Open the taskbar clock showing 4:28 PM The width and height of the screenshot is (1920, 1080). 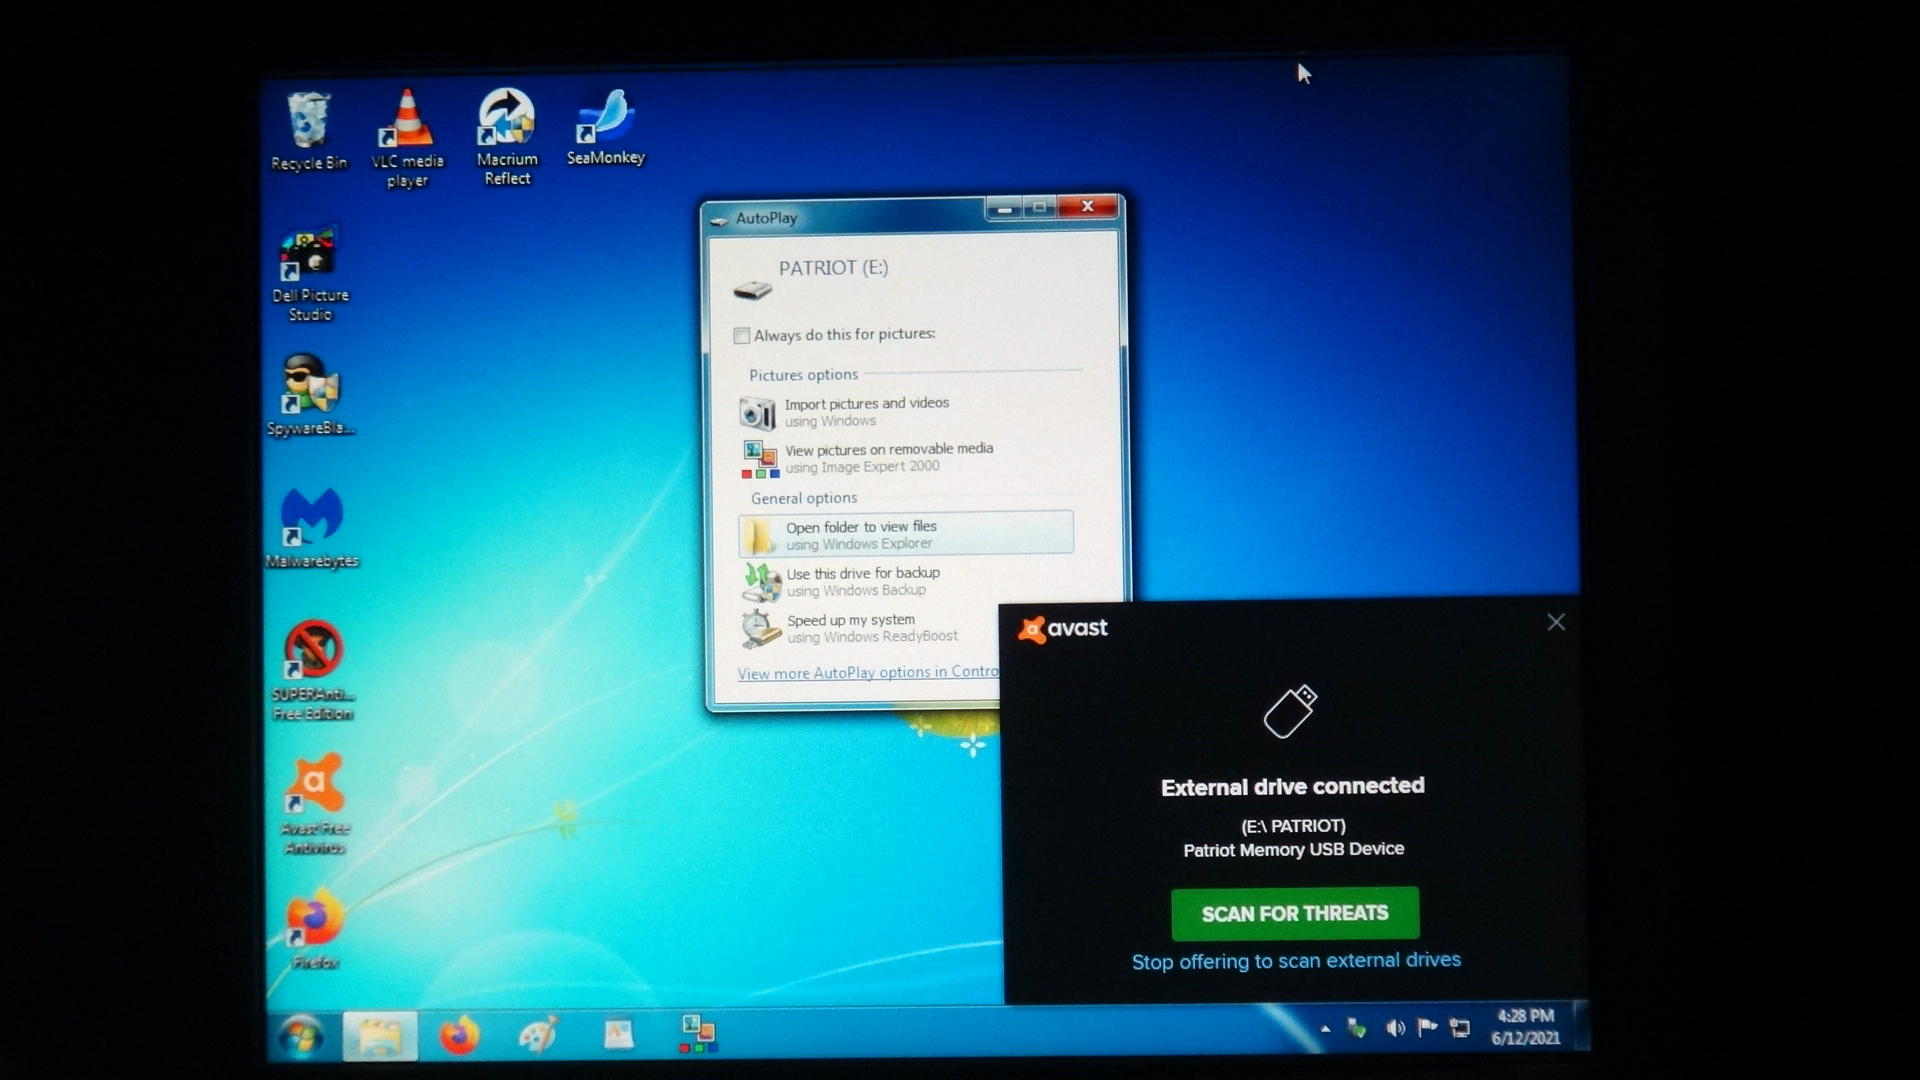[1525, 1027]
